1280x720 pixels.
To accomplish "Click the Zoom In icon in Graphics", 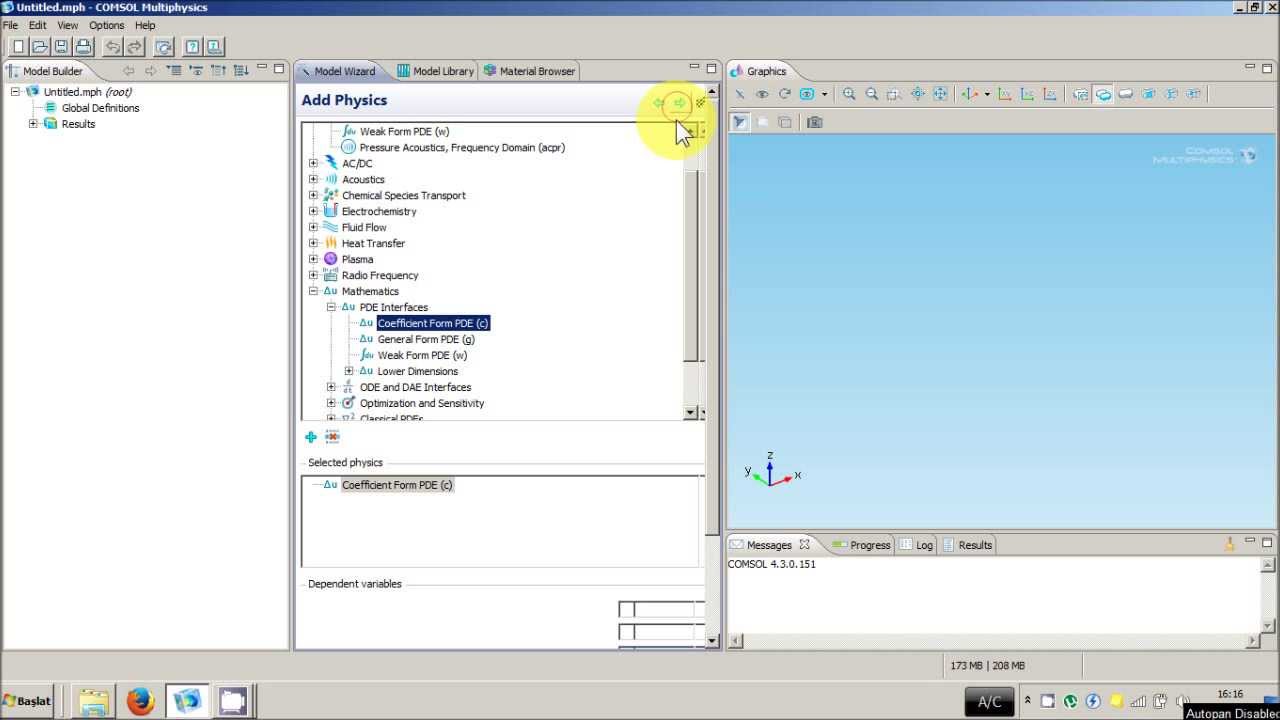I will 849,94.
